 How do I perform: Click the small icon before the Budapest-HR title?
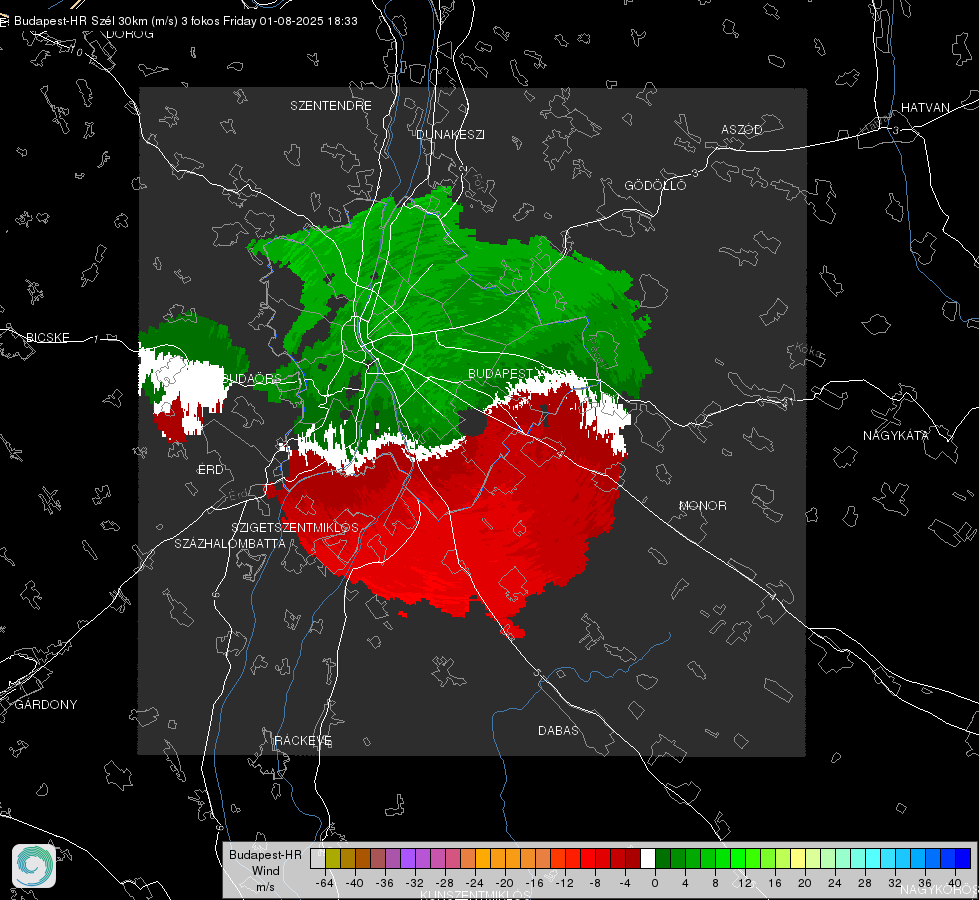(x=4, y=21)
